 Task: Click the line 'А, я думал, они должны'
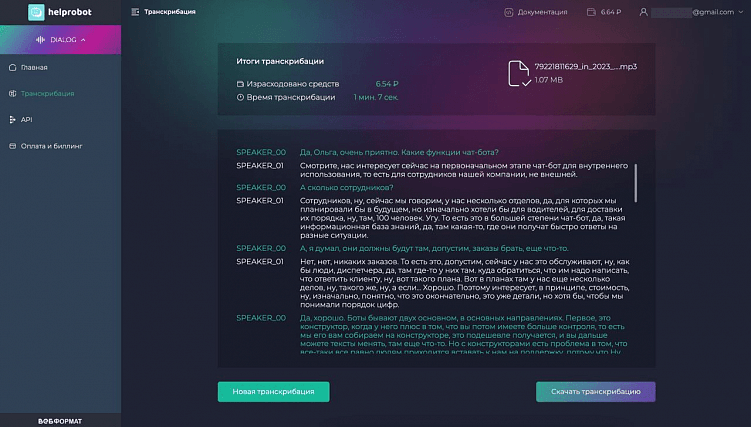click(x=434, y=248)
